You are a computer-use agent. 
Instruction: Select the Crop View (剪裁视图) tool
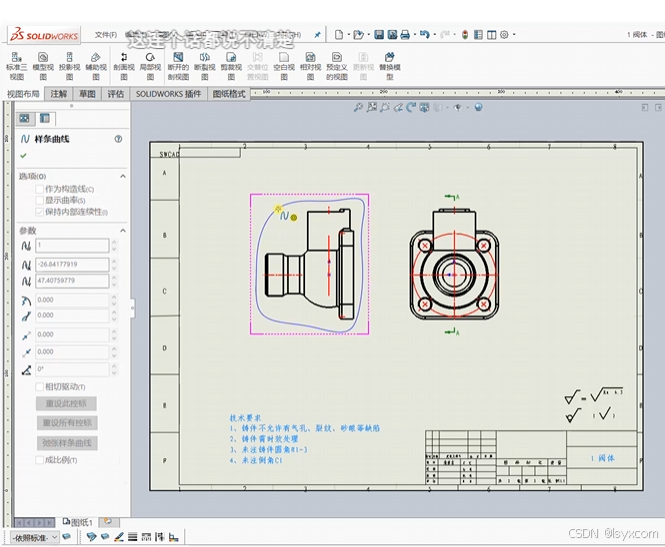pos(231,66)
